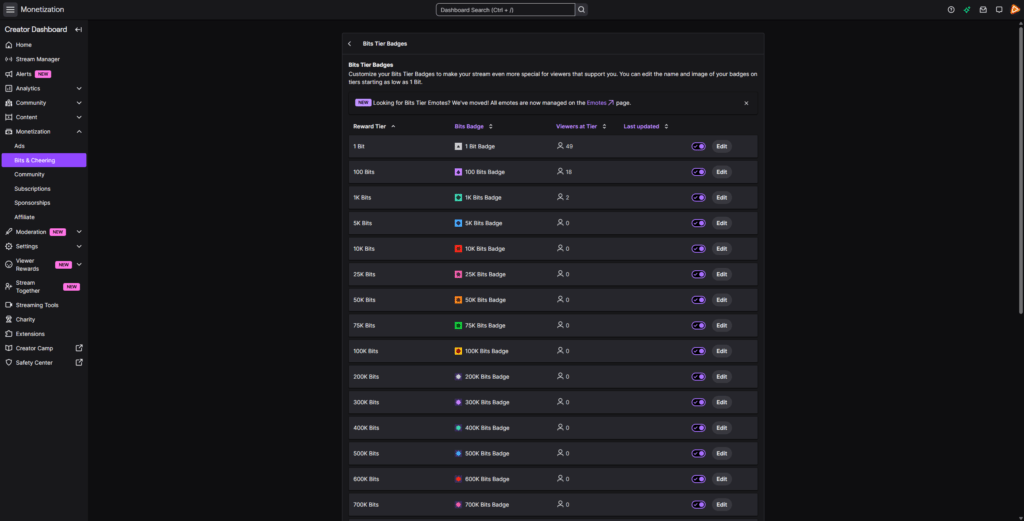Expand the Analytics sidebar section
The image size is (1024, 521).
(x=79, y=88)
